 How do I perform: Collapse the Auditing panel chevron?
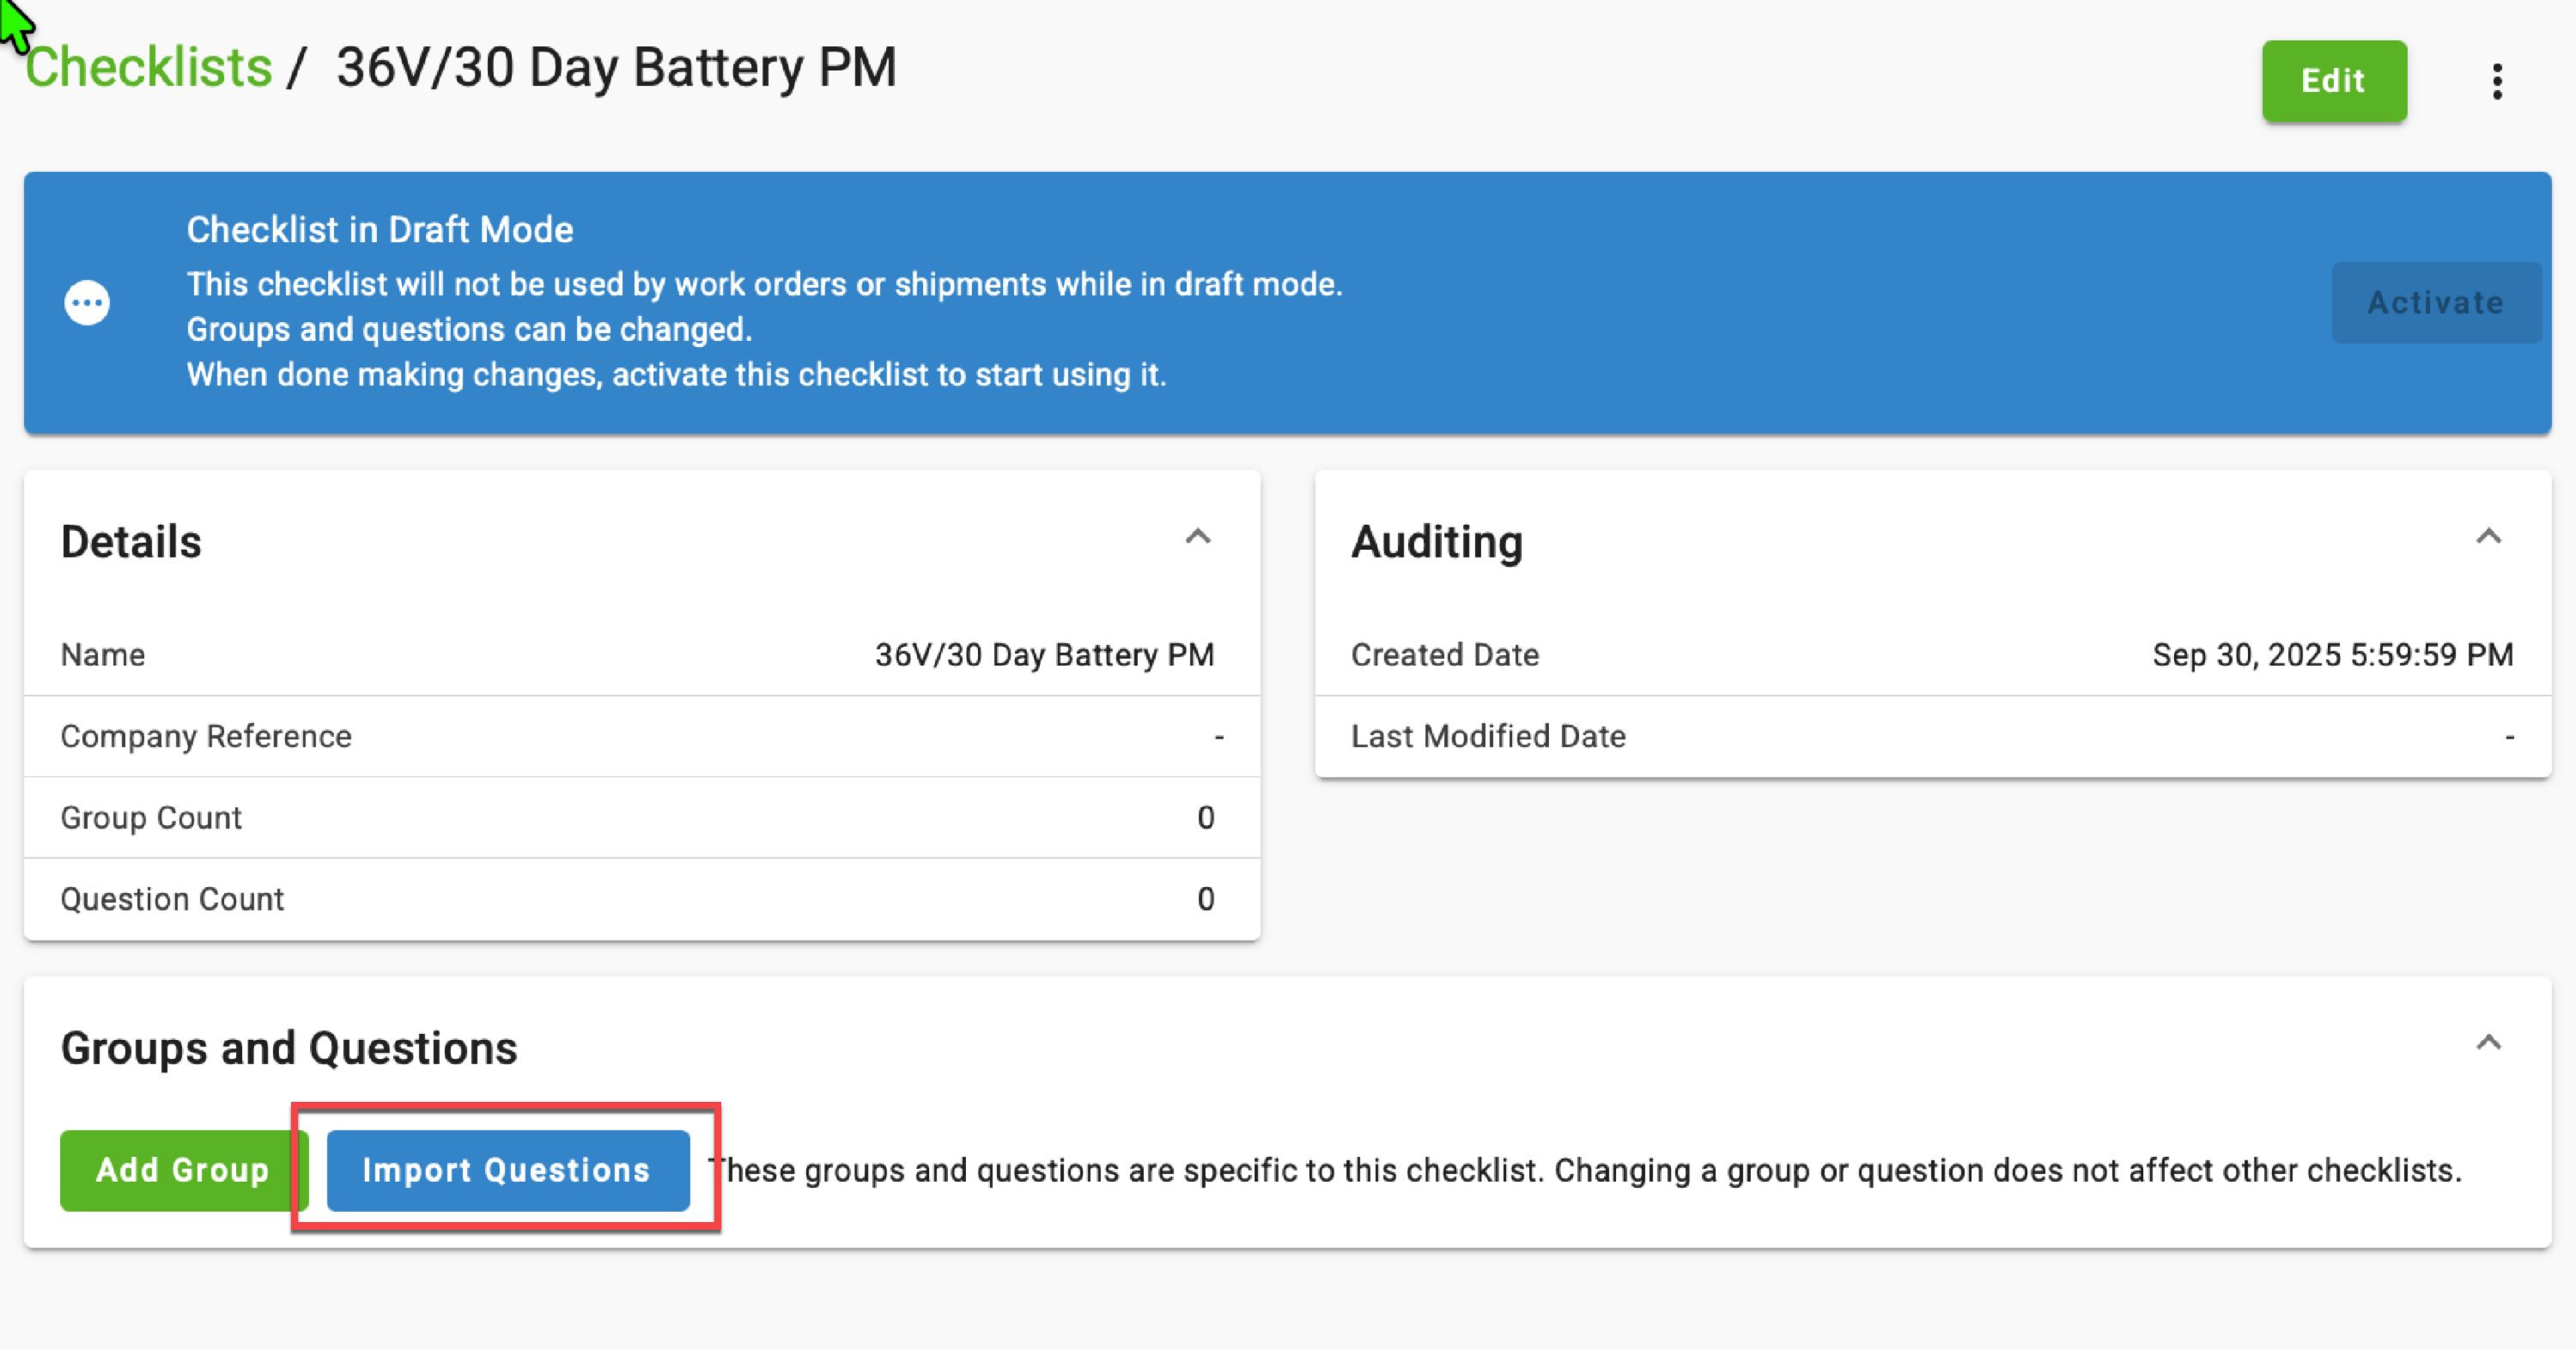(2488, 537)
